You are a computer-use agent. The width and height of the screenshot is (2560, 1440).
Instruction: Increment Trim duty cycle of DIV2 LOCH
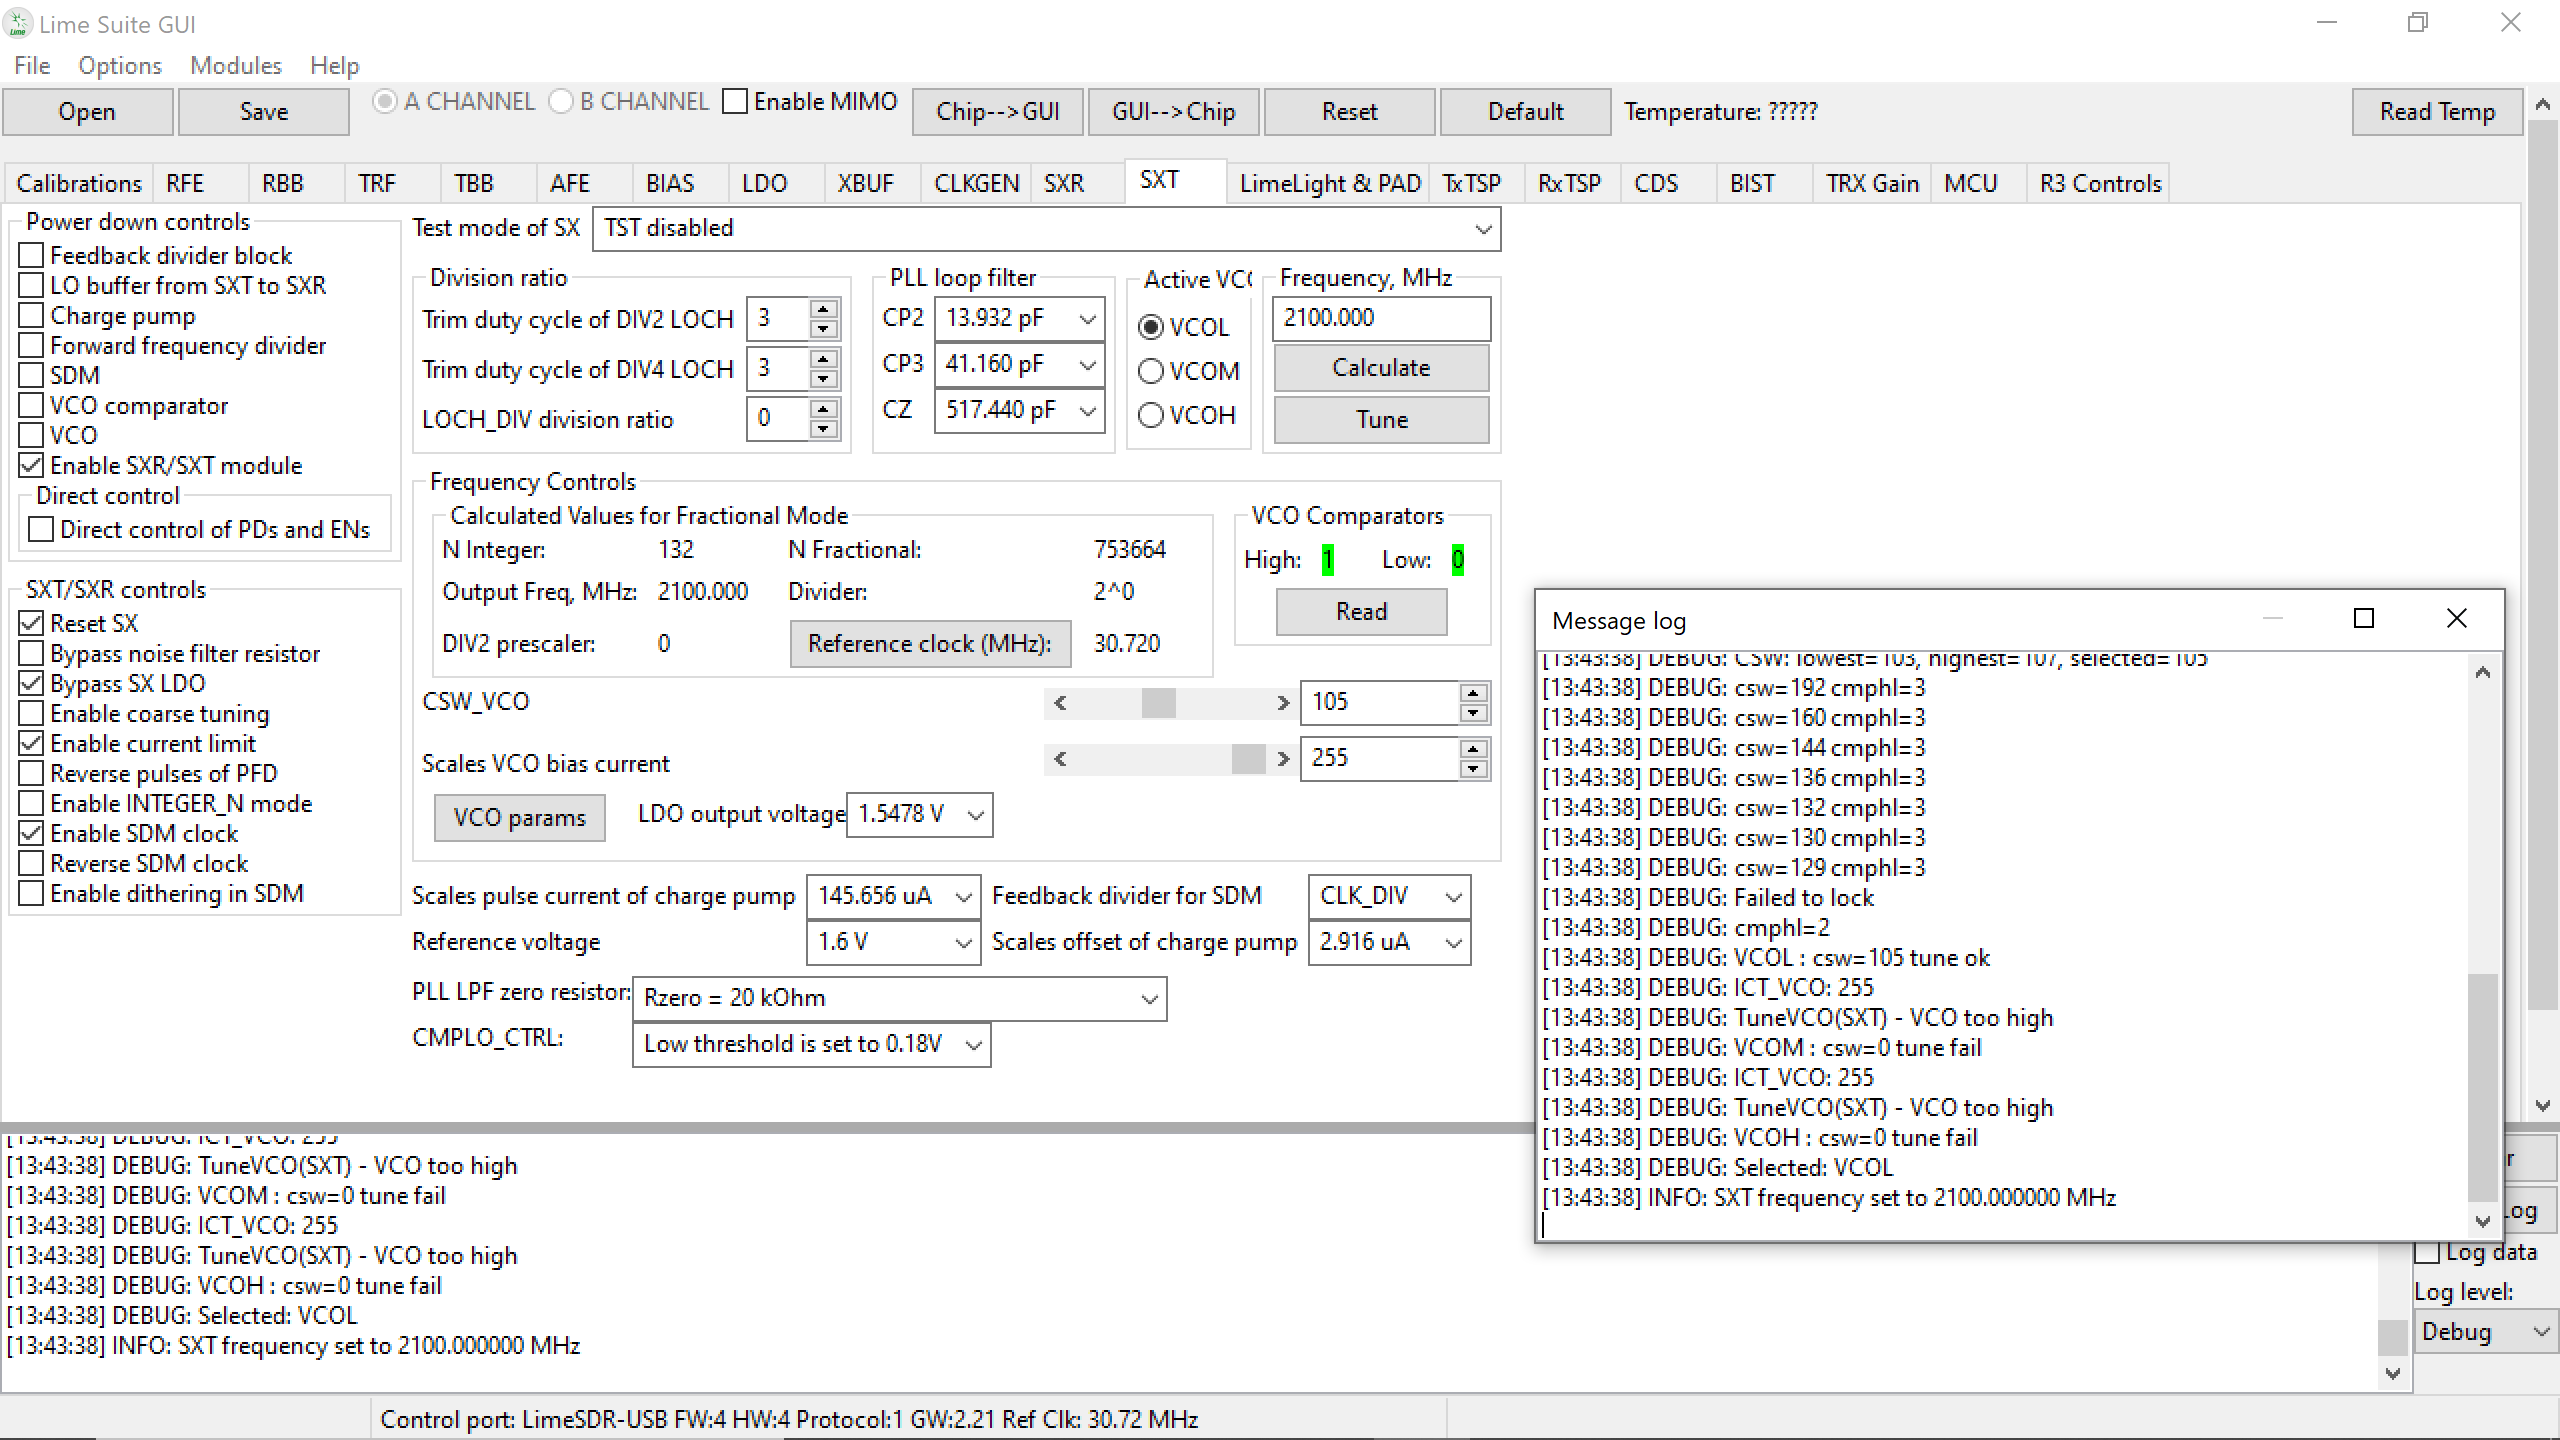click(x=823, y=309)
